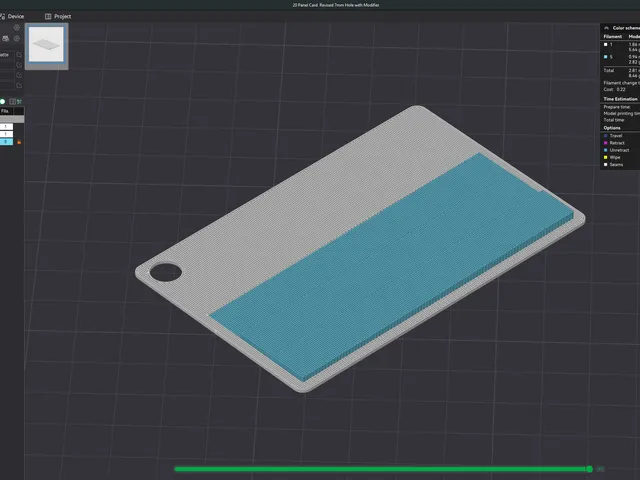Click the orange lock icon in object list
This screenshot has height=480, width=640.
click(19, 142)
